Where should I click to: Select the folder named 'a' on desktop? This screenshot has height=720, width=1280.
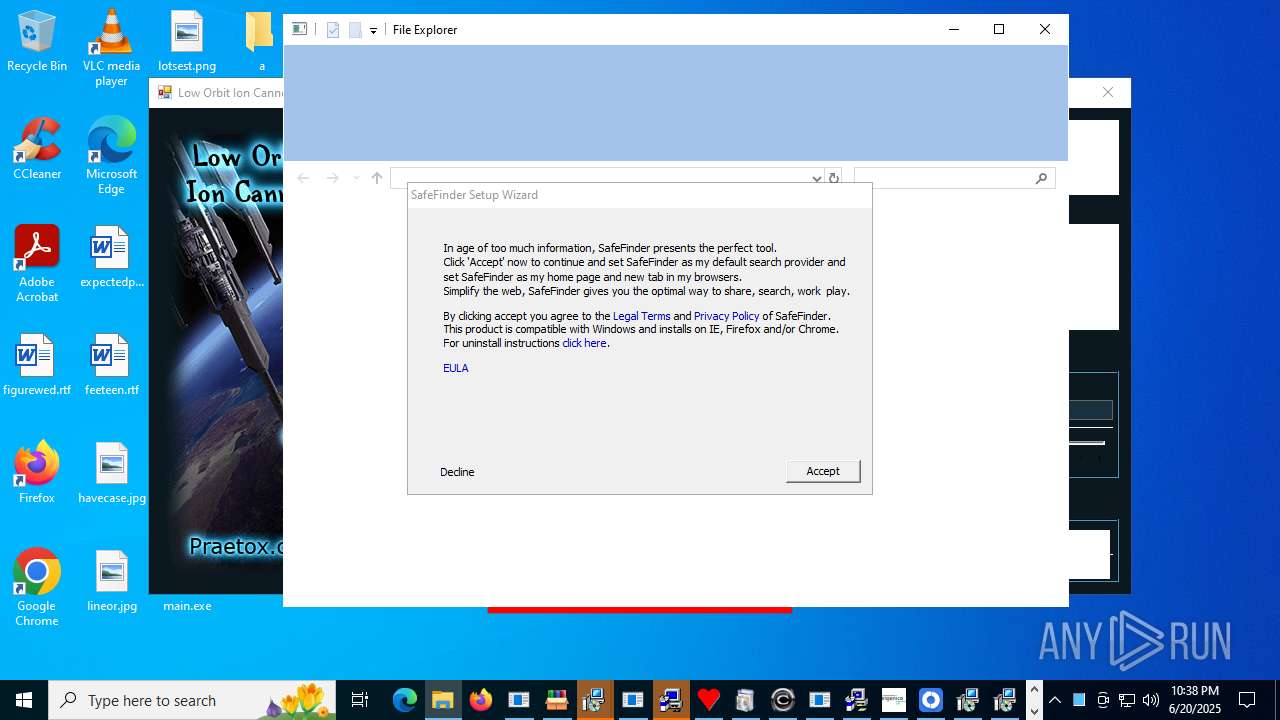click(261, 42)
